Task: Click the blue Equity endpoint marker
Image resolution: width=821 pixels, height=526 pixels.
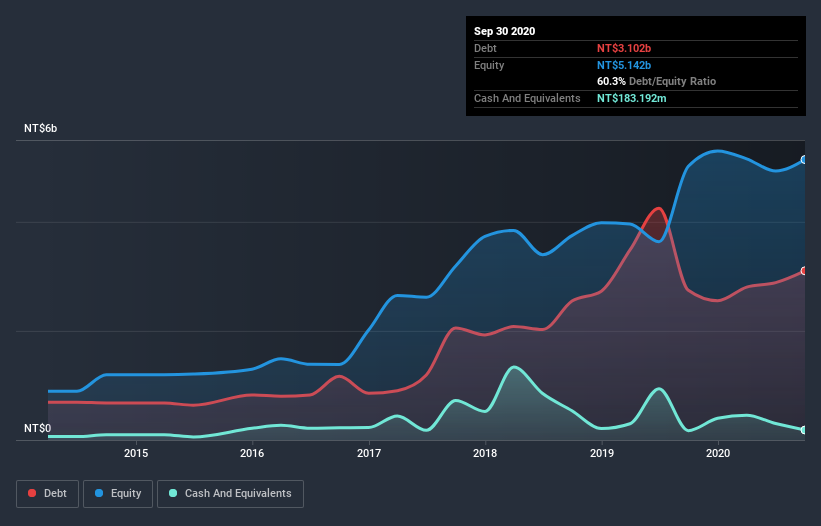Action: (x=804, y=160)
